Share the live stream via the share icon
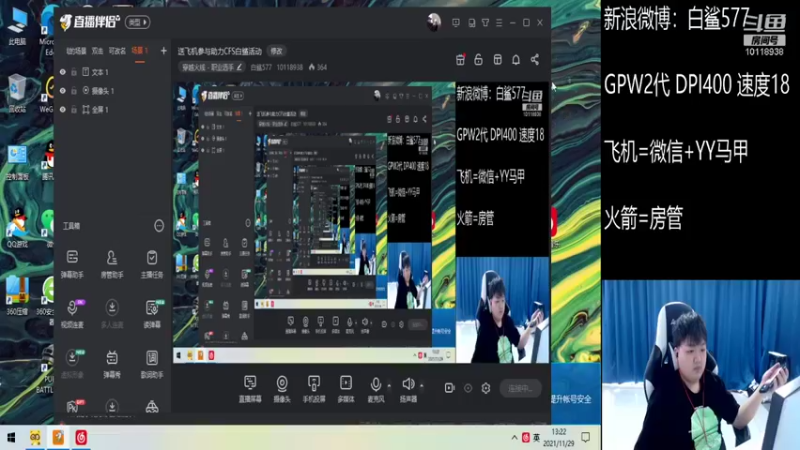800x450 pixels. [535, 60]
